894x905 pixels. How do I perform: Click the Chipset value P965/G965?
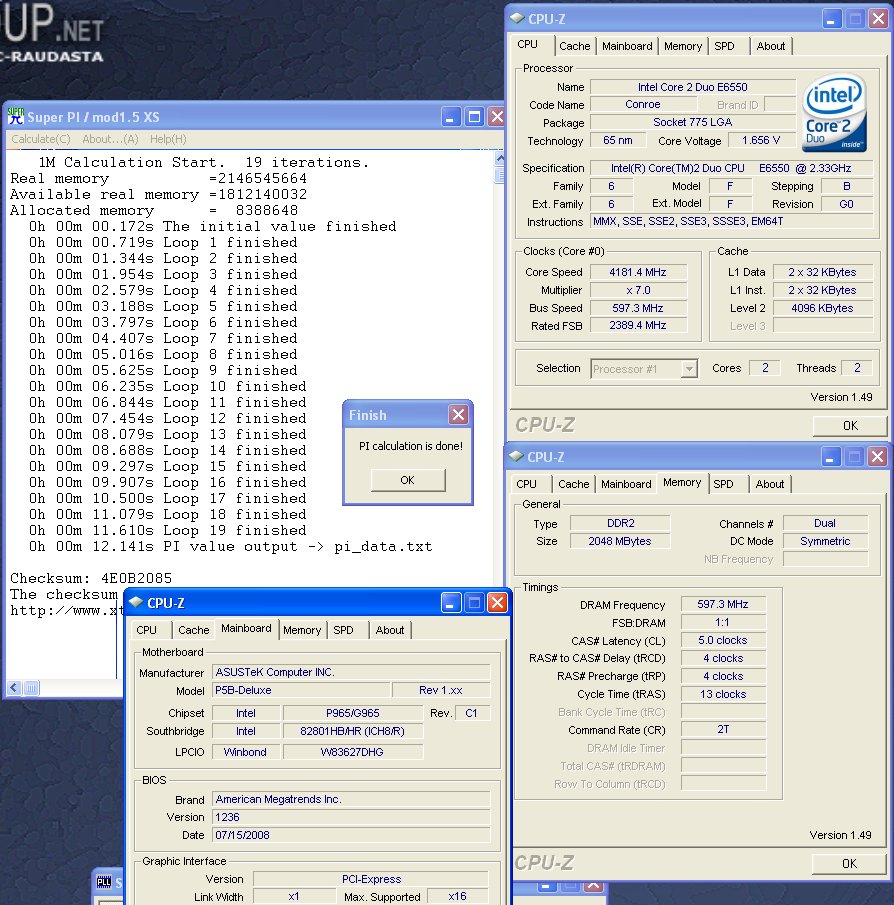pyautogui.click(x=353, y=713)
